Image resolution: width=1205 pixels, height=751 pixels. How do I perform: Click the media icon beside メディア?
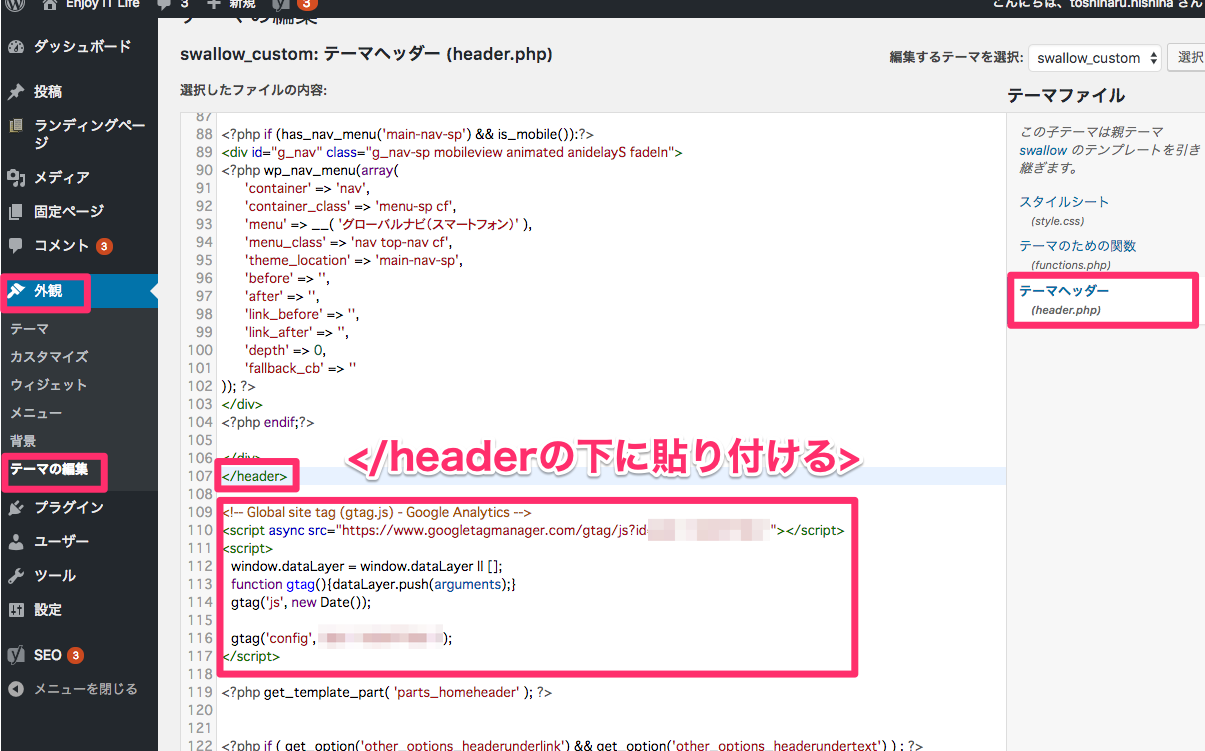tap(16, 178)
